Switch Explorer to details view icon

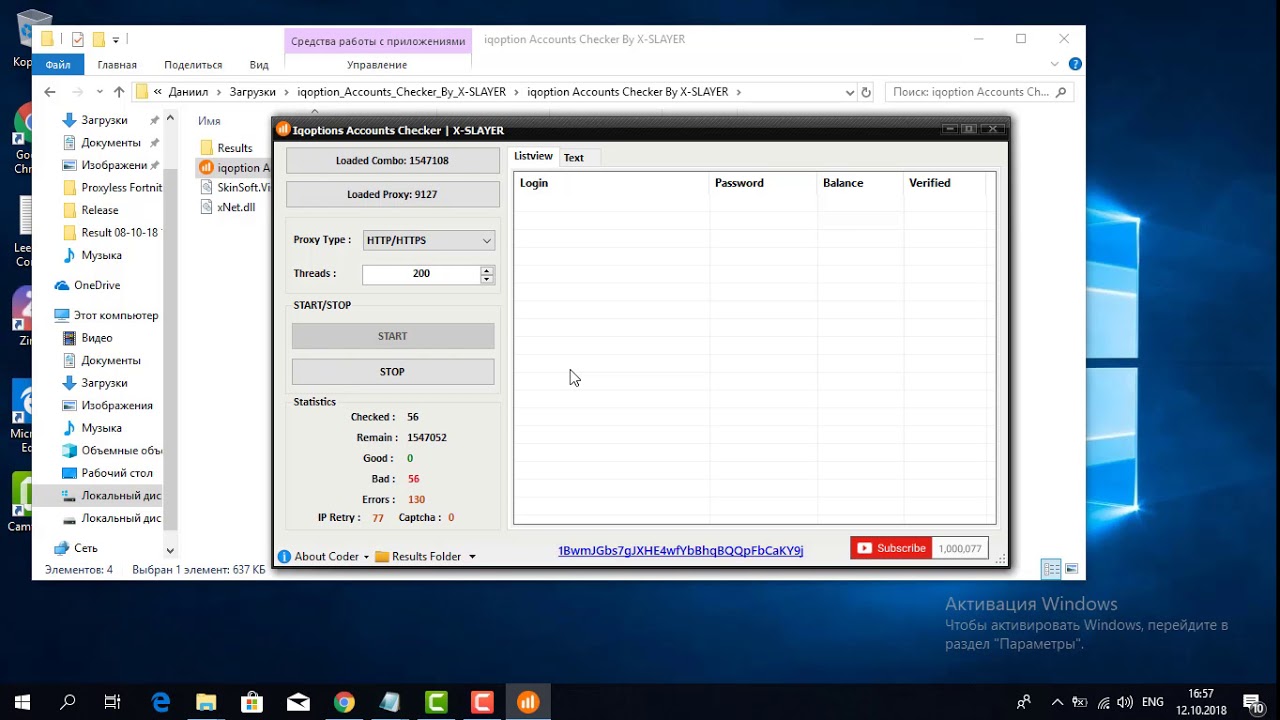tap(1051, 569)
